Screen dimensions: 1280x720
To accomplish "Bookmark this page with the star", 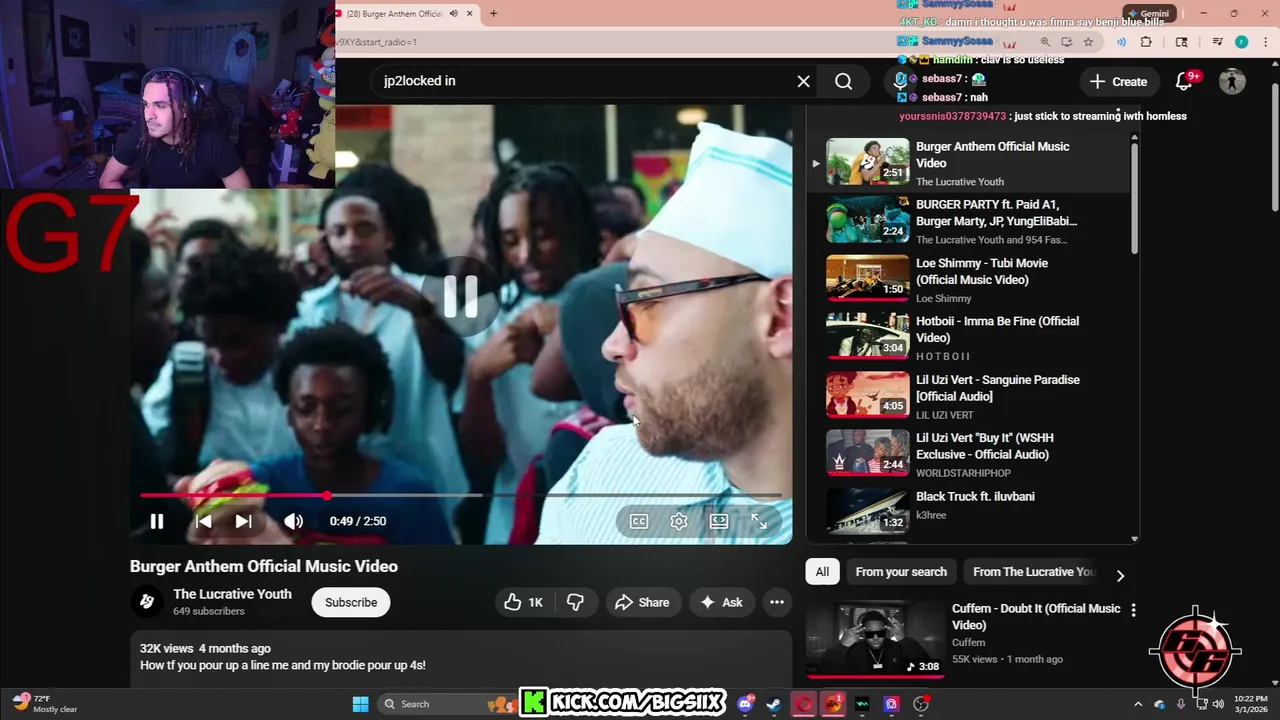I will (x=1088, y=42).
